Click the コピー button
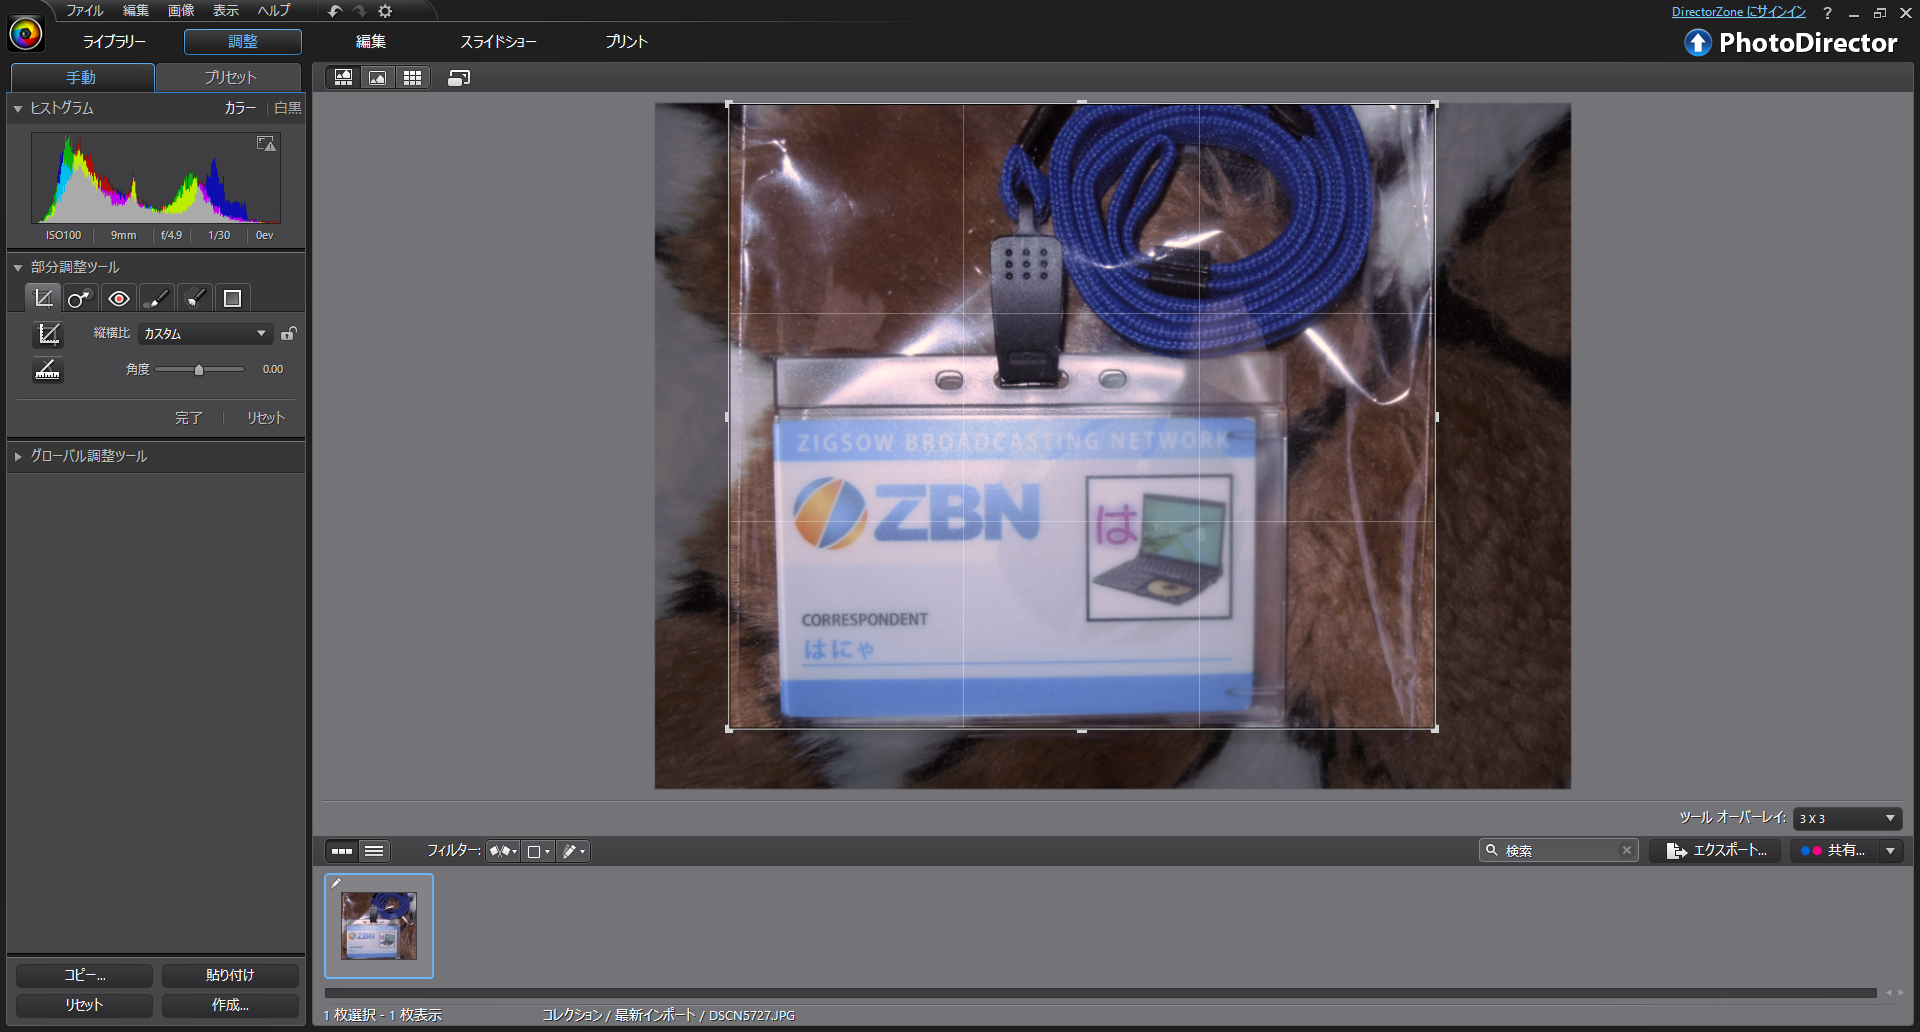Viewport: 1920px width, 1032px height. (85, 975)
